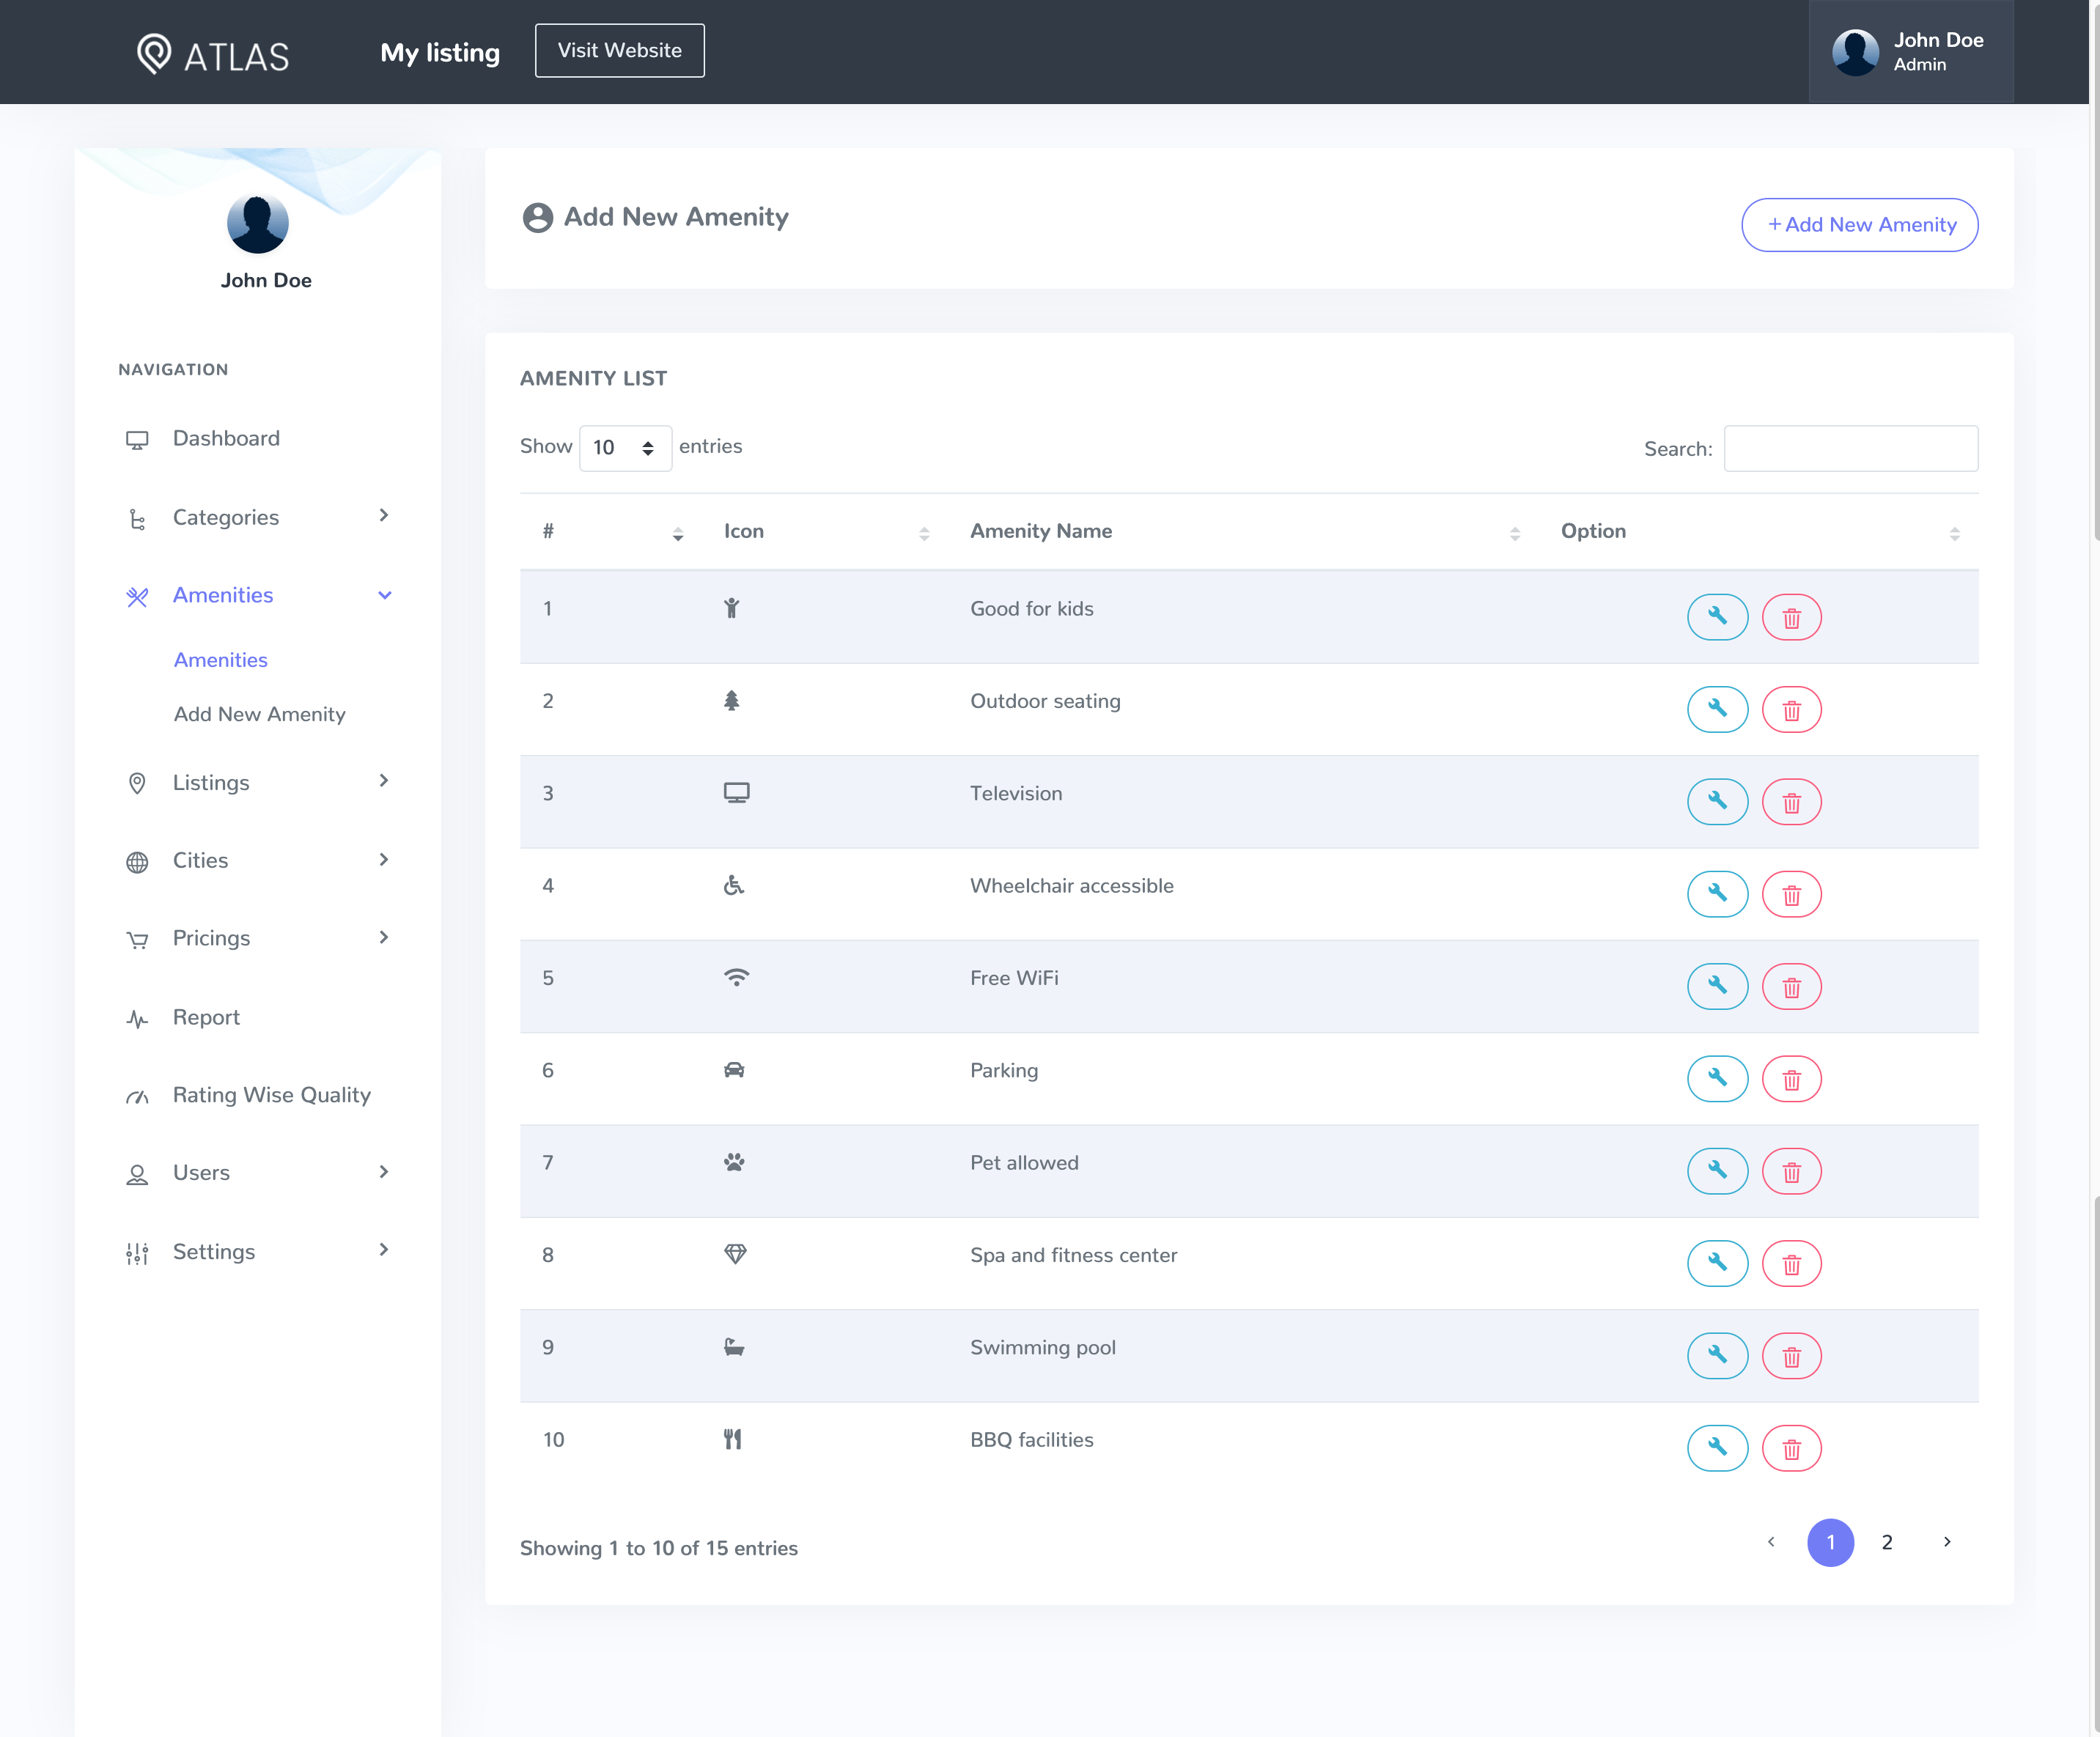Delete the Parking amenity
This screenshot has width=2100, height=1737.
(1791, 1079)
